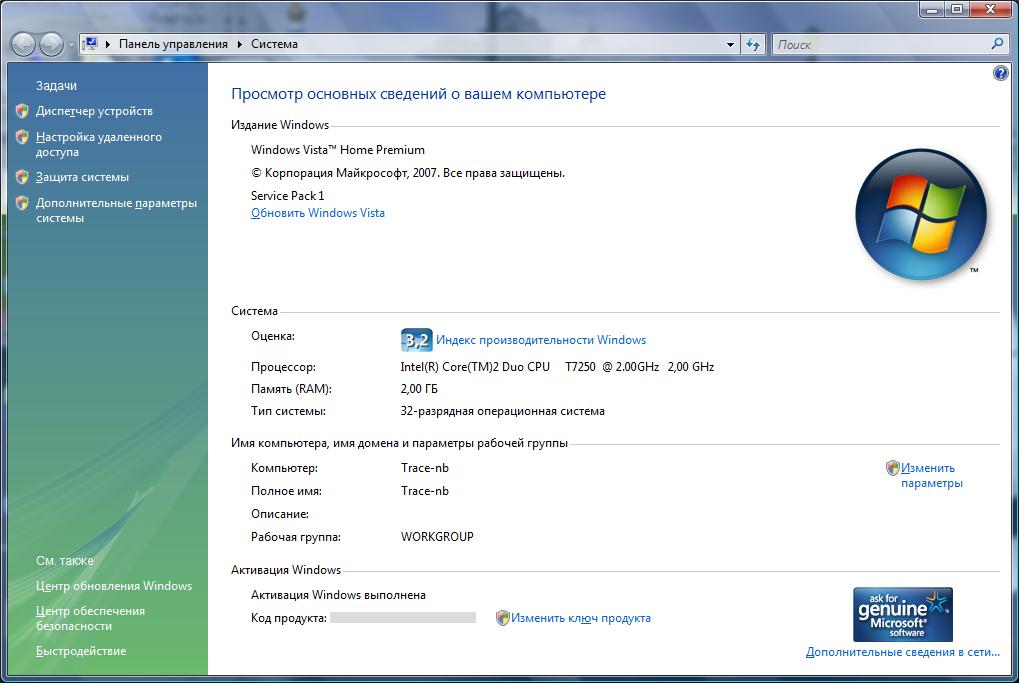
Task: Open Быстродействие link in sidebar
Action: tap(81, 651)
